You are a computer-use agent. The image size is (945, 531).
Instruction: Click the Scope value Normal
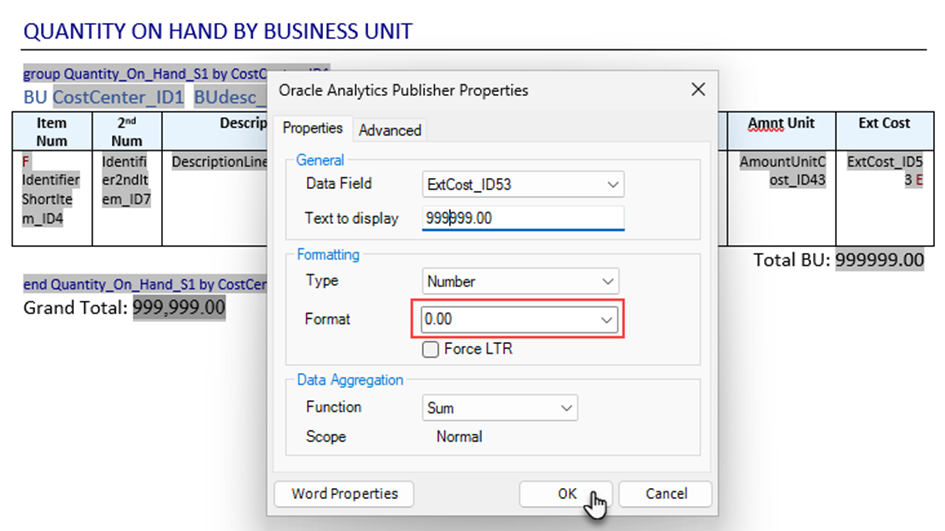(x=459, y=436)
